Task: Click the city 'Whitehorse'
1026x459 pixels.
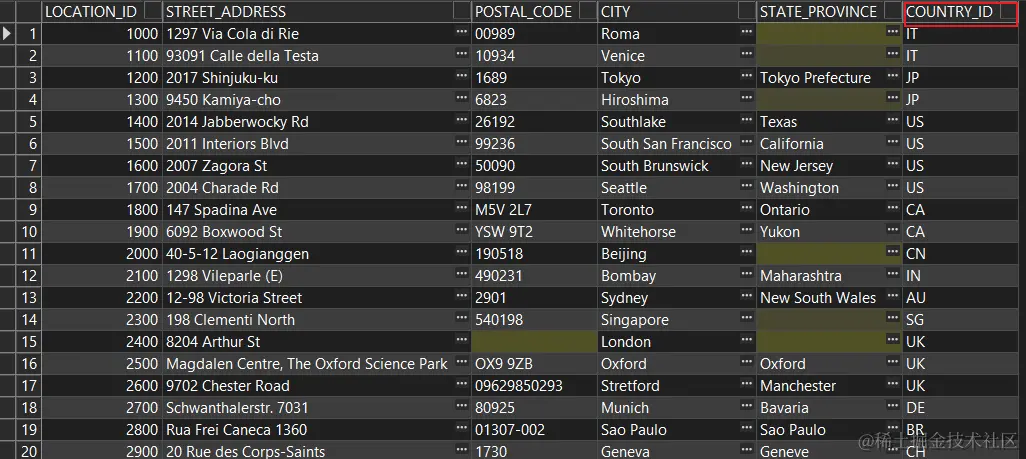Action: tap(638, 232)
